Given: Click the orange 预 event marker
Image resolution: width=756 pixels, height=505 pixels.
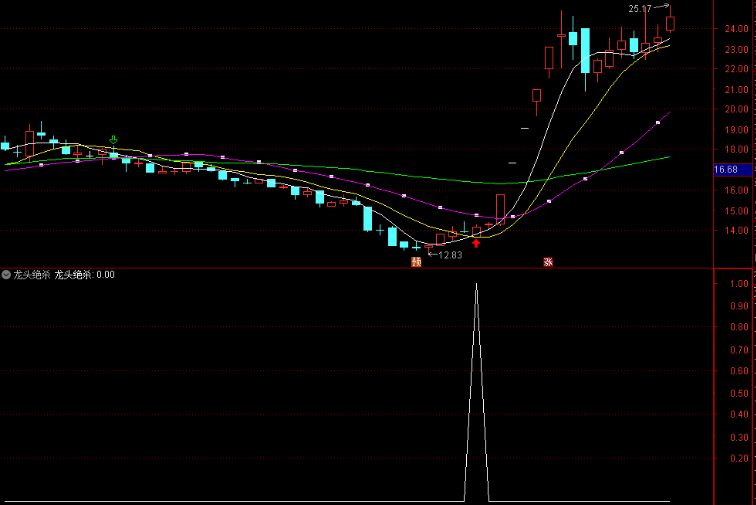Looking at the screenshot, I should (416, 262).
